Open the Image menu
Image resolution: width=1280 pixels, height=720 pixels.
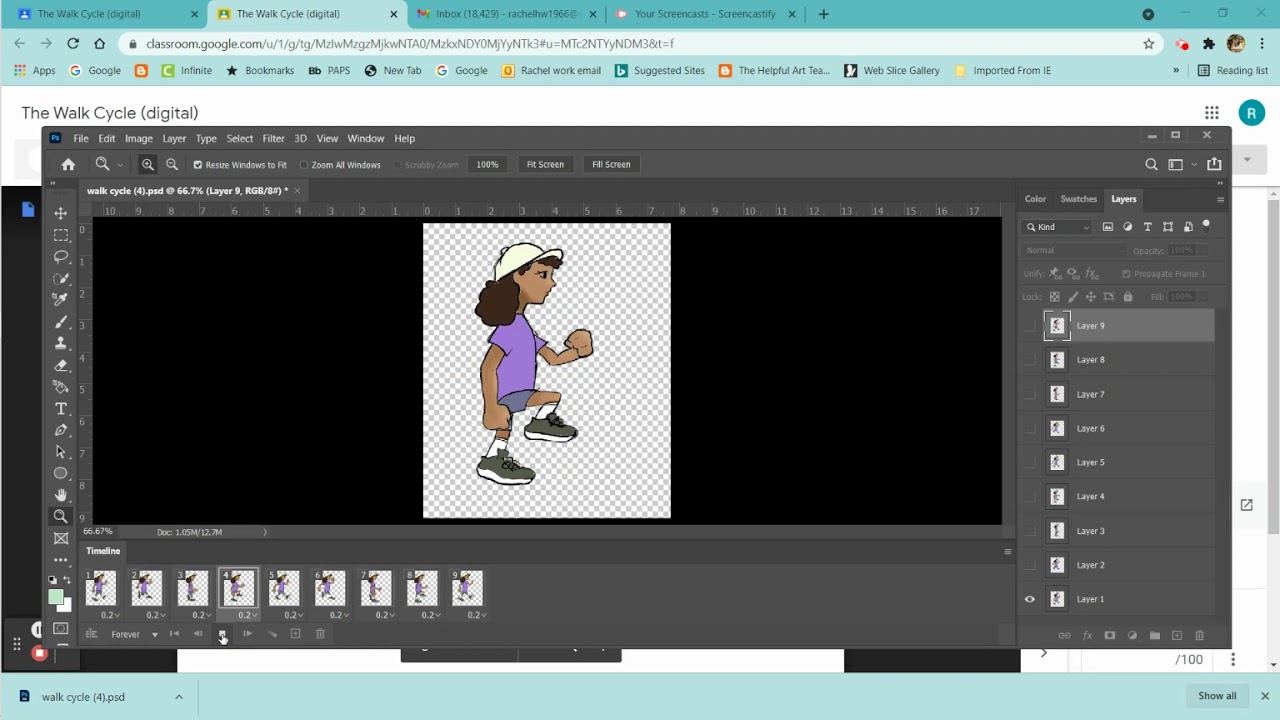[x=139, y=138]
